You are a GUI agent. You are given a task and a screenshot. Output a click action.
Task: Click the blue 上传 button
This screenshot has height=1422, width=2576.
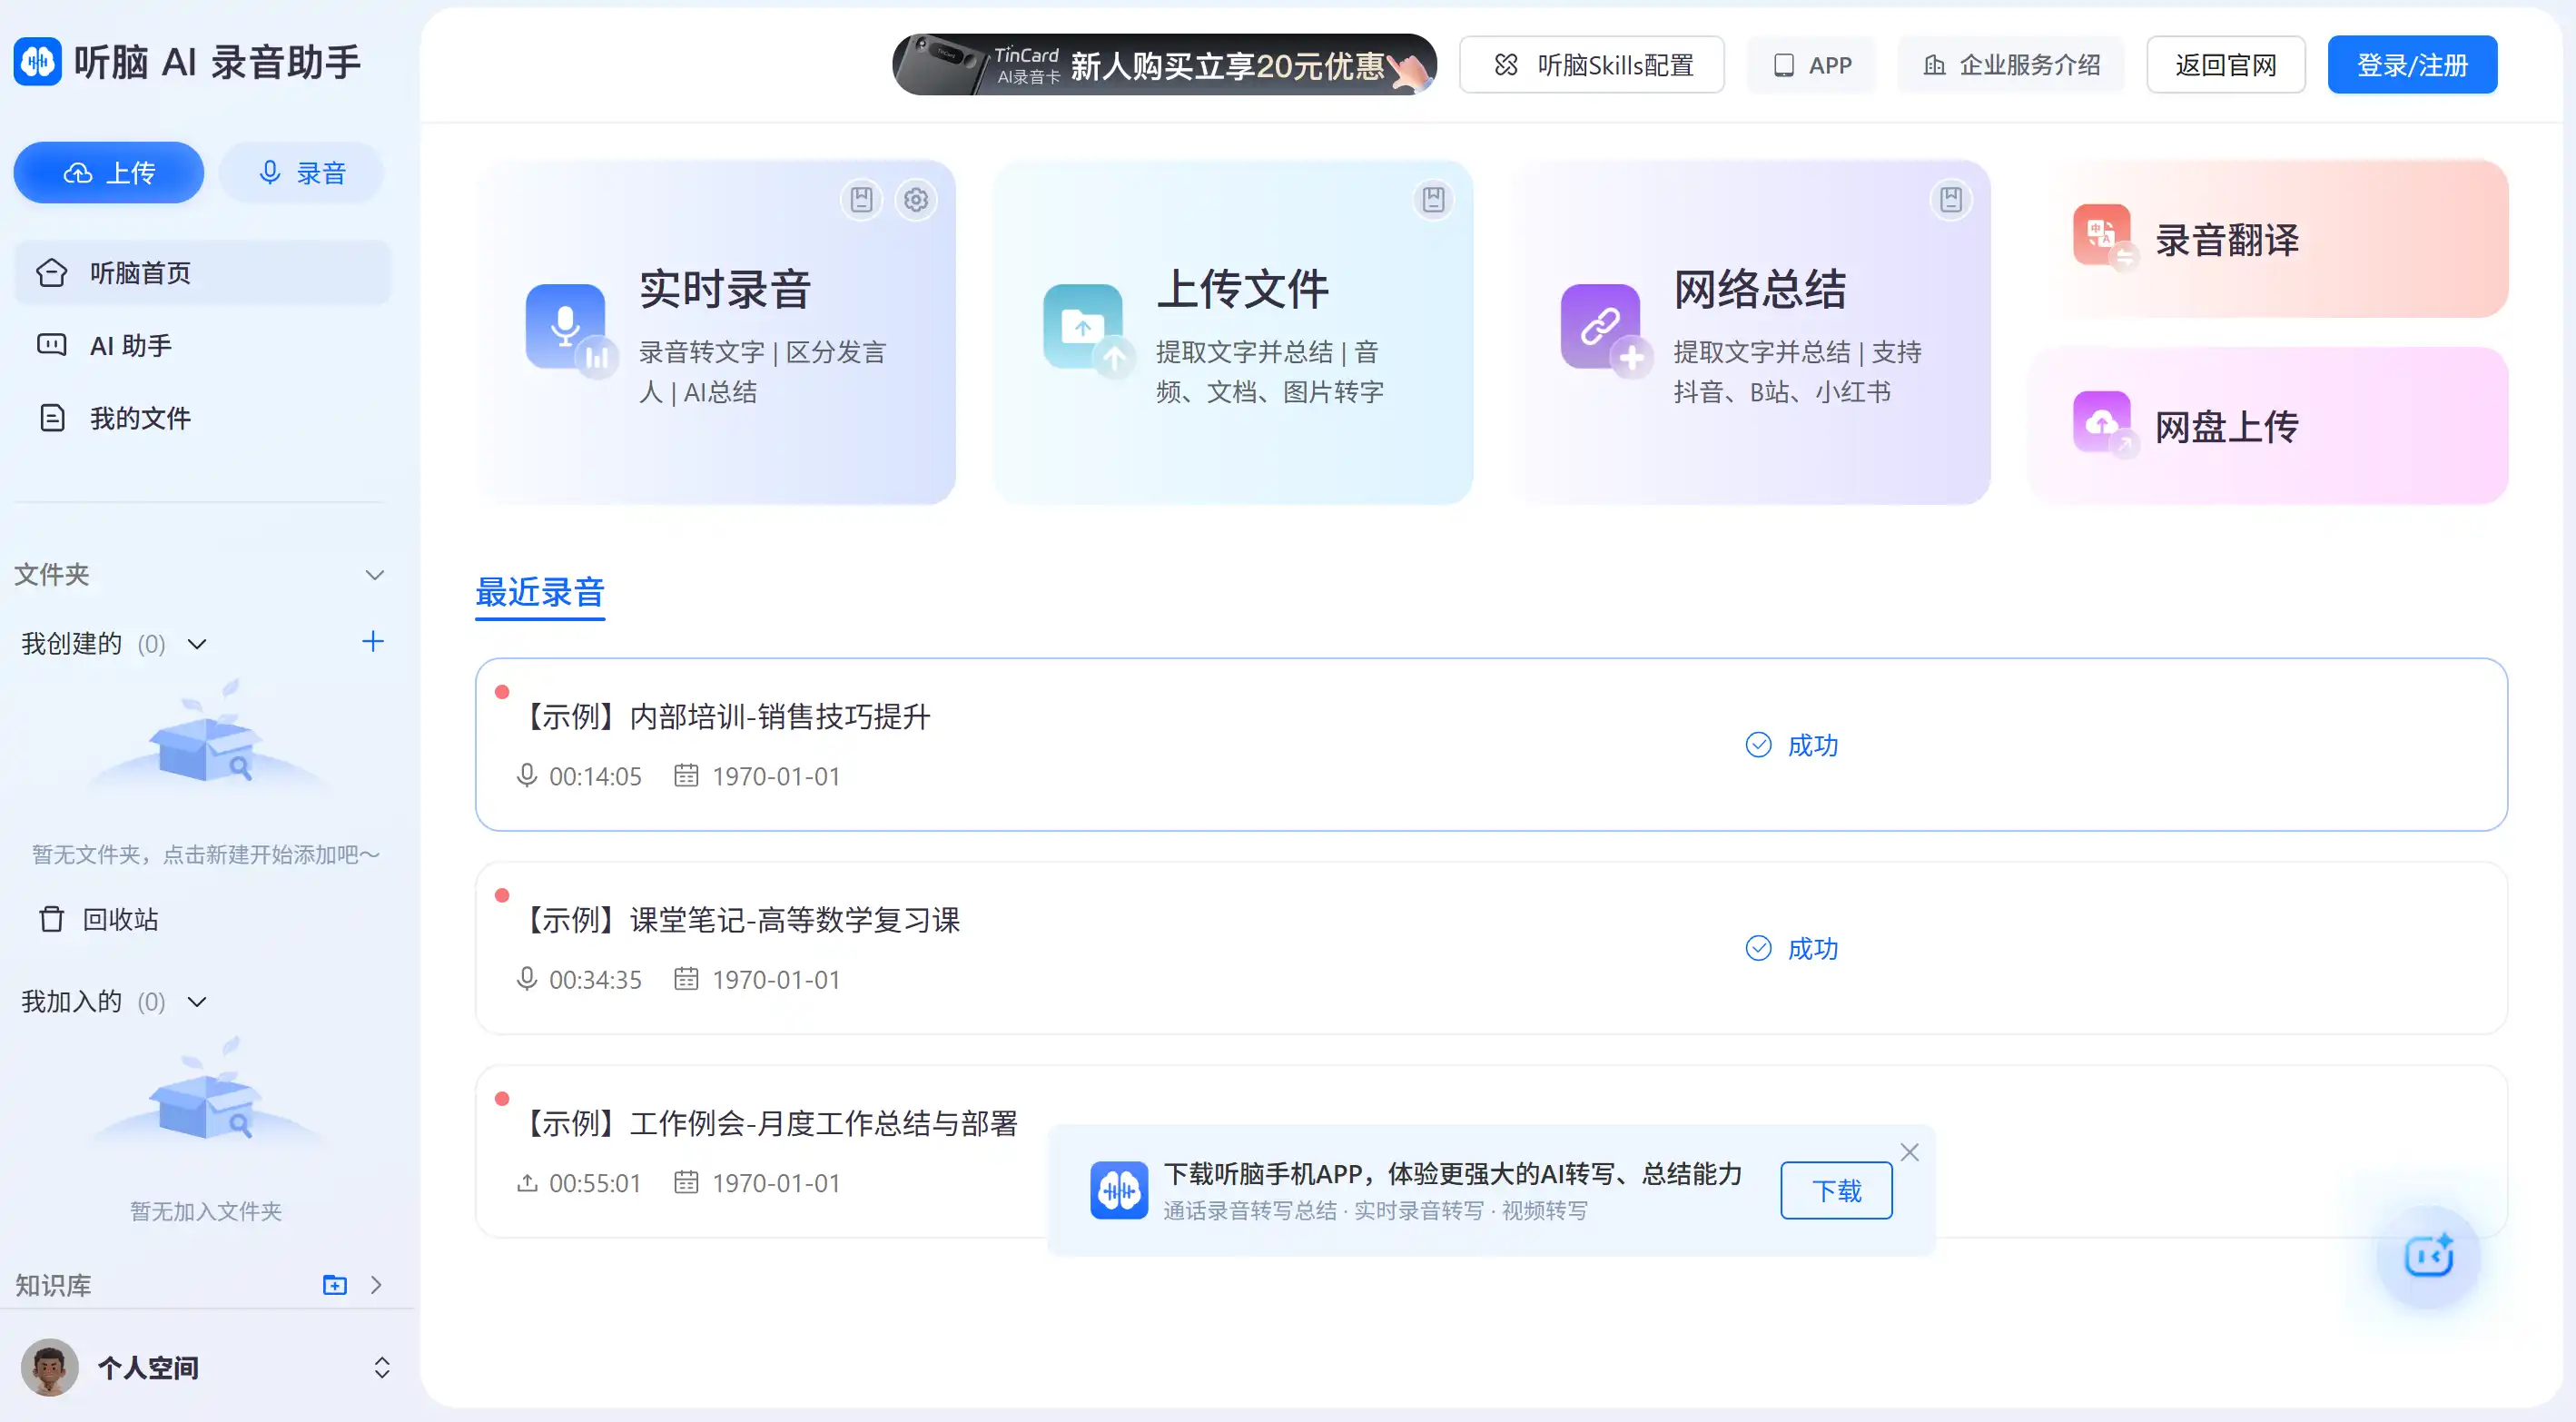tap(108, 172)
